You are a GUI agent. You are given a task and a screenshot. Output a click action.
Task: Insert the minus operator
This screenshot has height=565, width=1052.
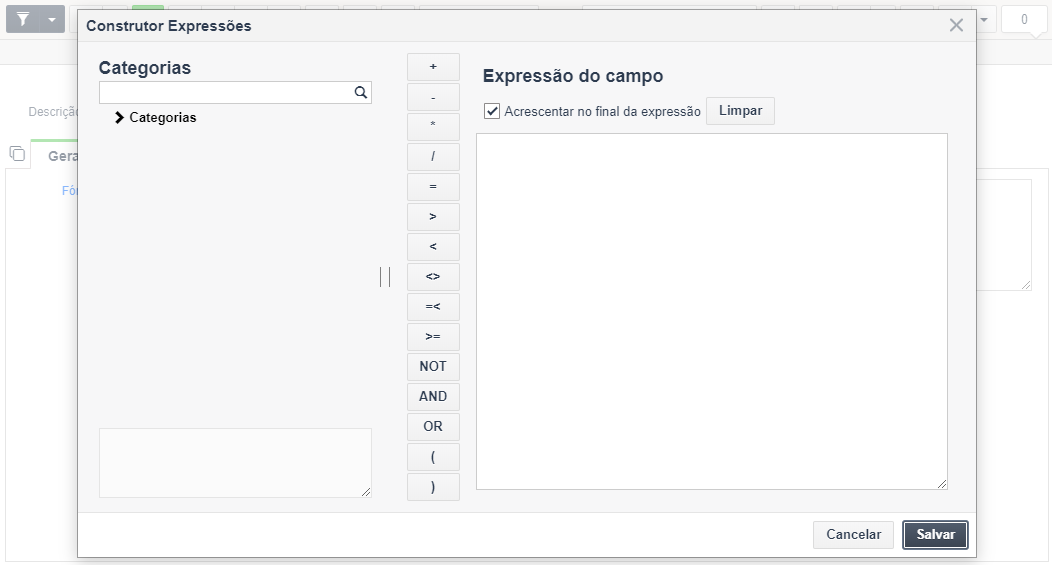[433, 97]
